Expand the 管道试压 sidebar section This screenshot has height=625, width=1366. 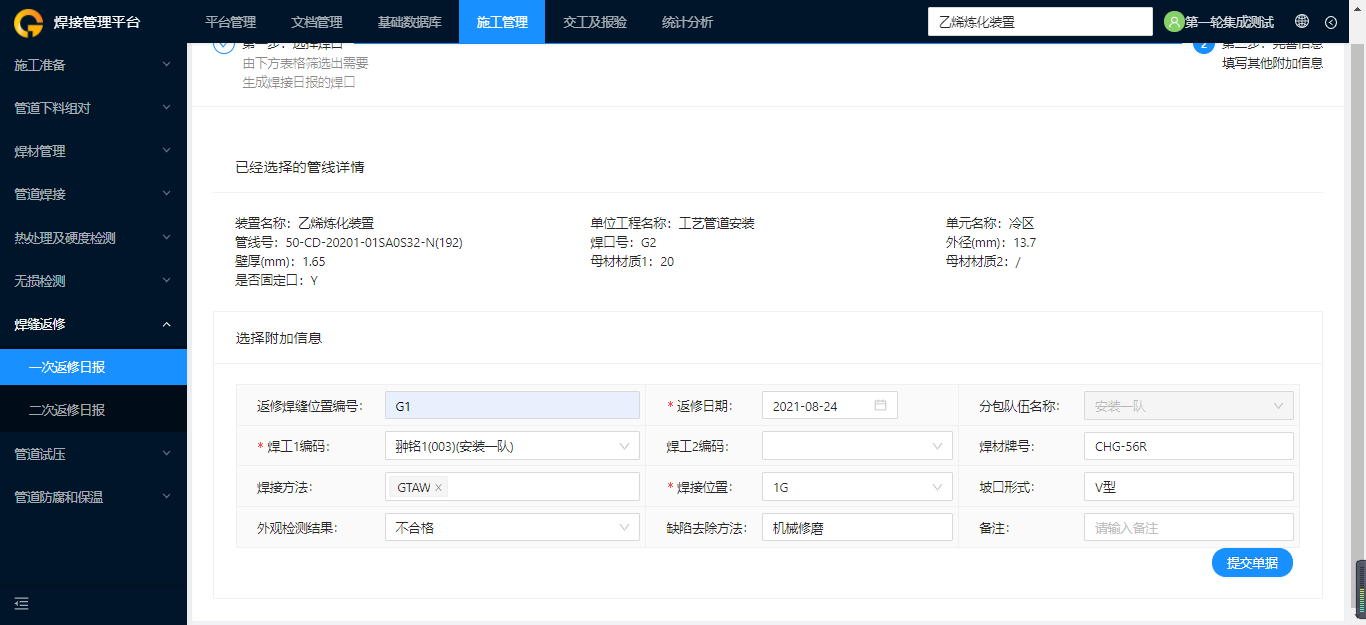coord(93,453)
